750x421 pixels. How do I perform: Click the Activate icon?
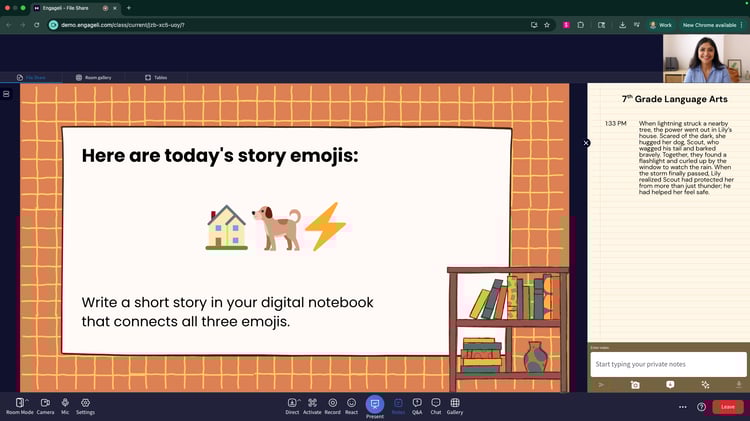312,403
